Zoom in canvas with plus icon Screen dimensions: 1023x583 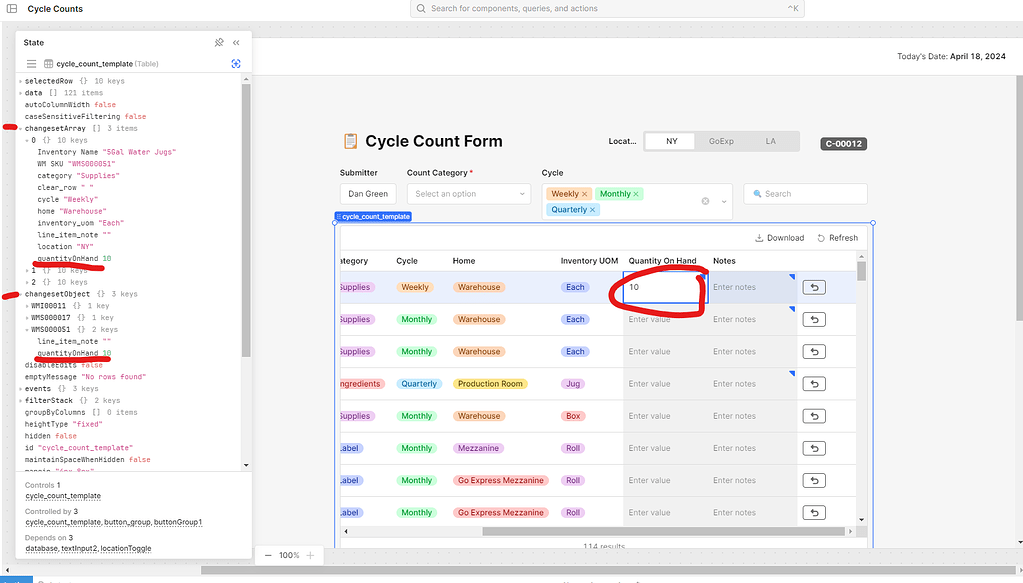(x=311, y=556)
